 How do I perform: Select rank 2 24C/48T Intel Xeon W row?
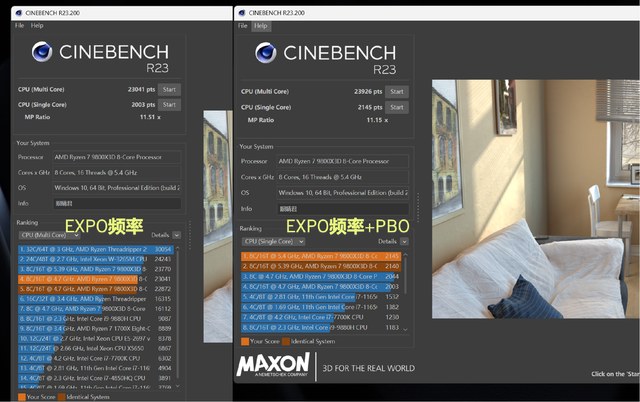click(96, 259)
